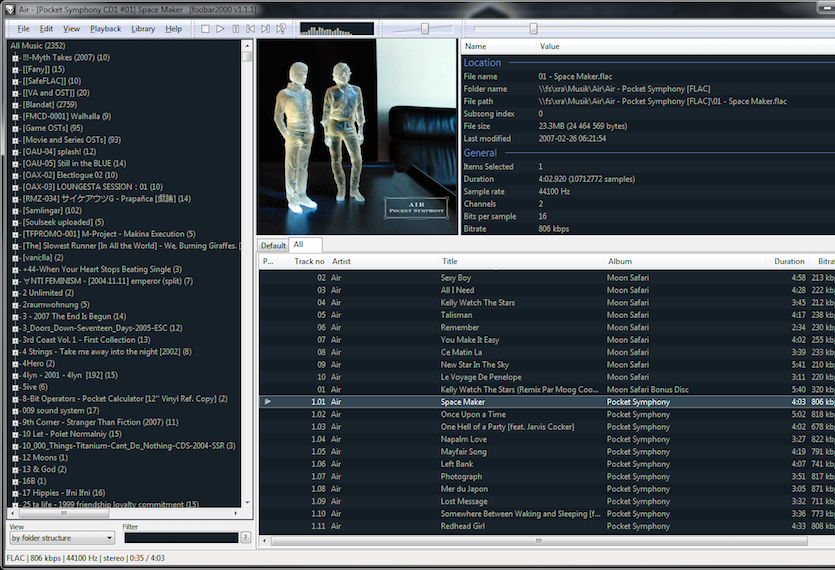Click the question mark button beside Filter
The height and width of the screenshot is (570, 835).
coord(245,538)
